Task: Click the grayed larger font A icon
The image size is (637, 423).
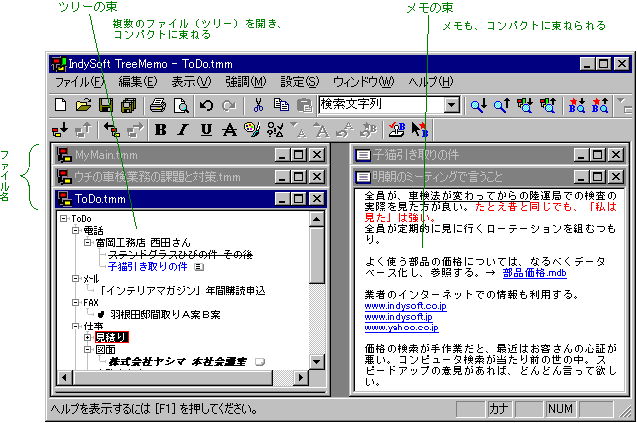Action: pyautogui.click(x=322, y=130)
